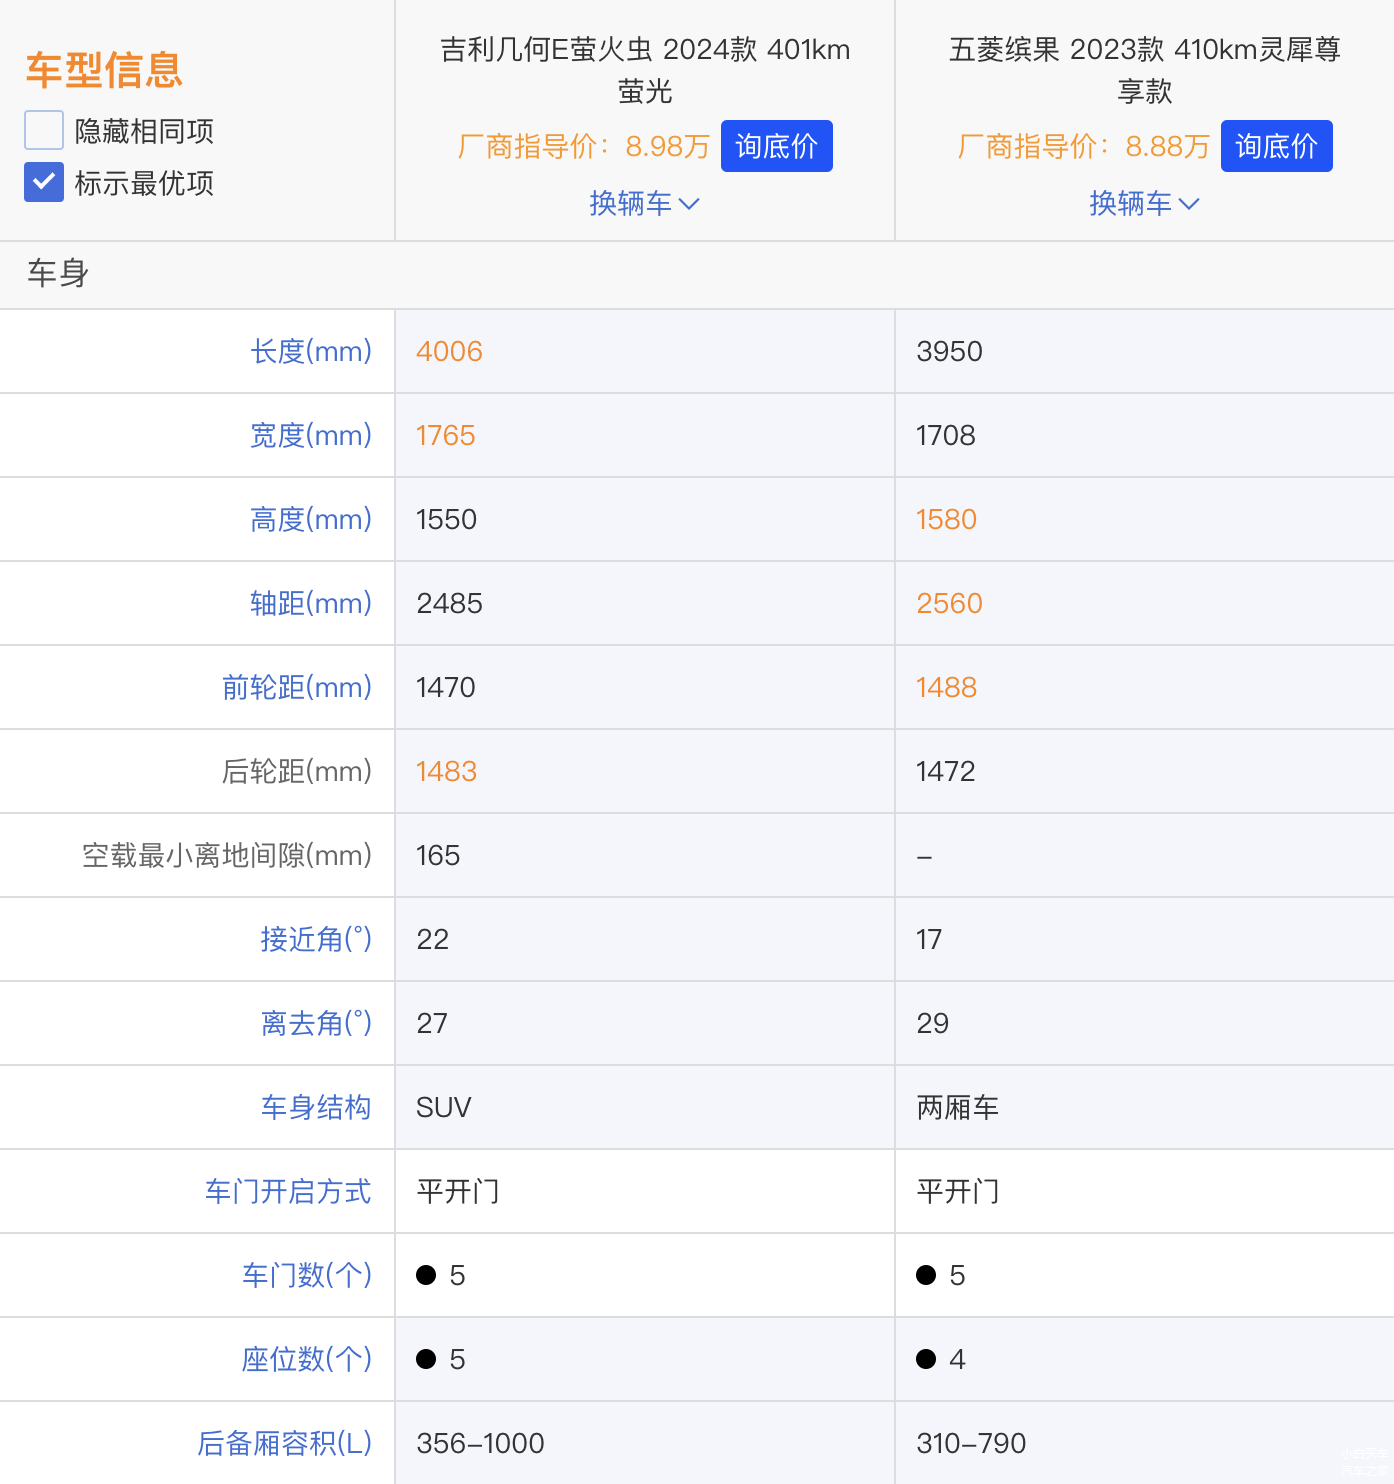Select the highlighted length value 4006
This screenshot has height=1484, width=1394.
point(449,351)
